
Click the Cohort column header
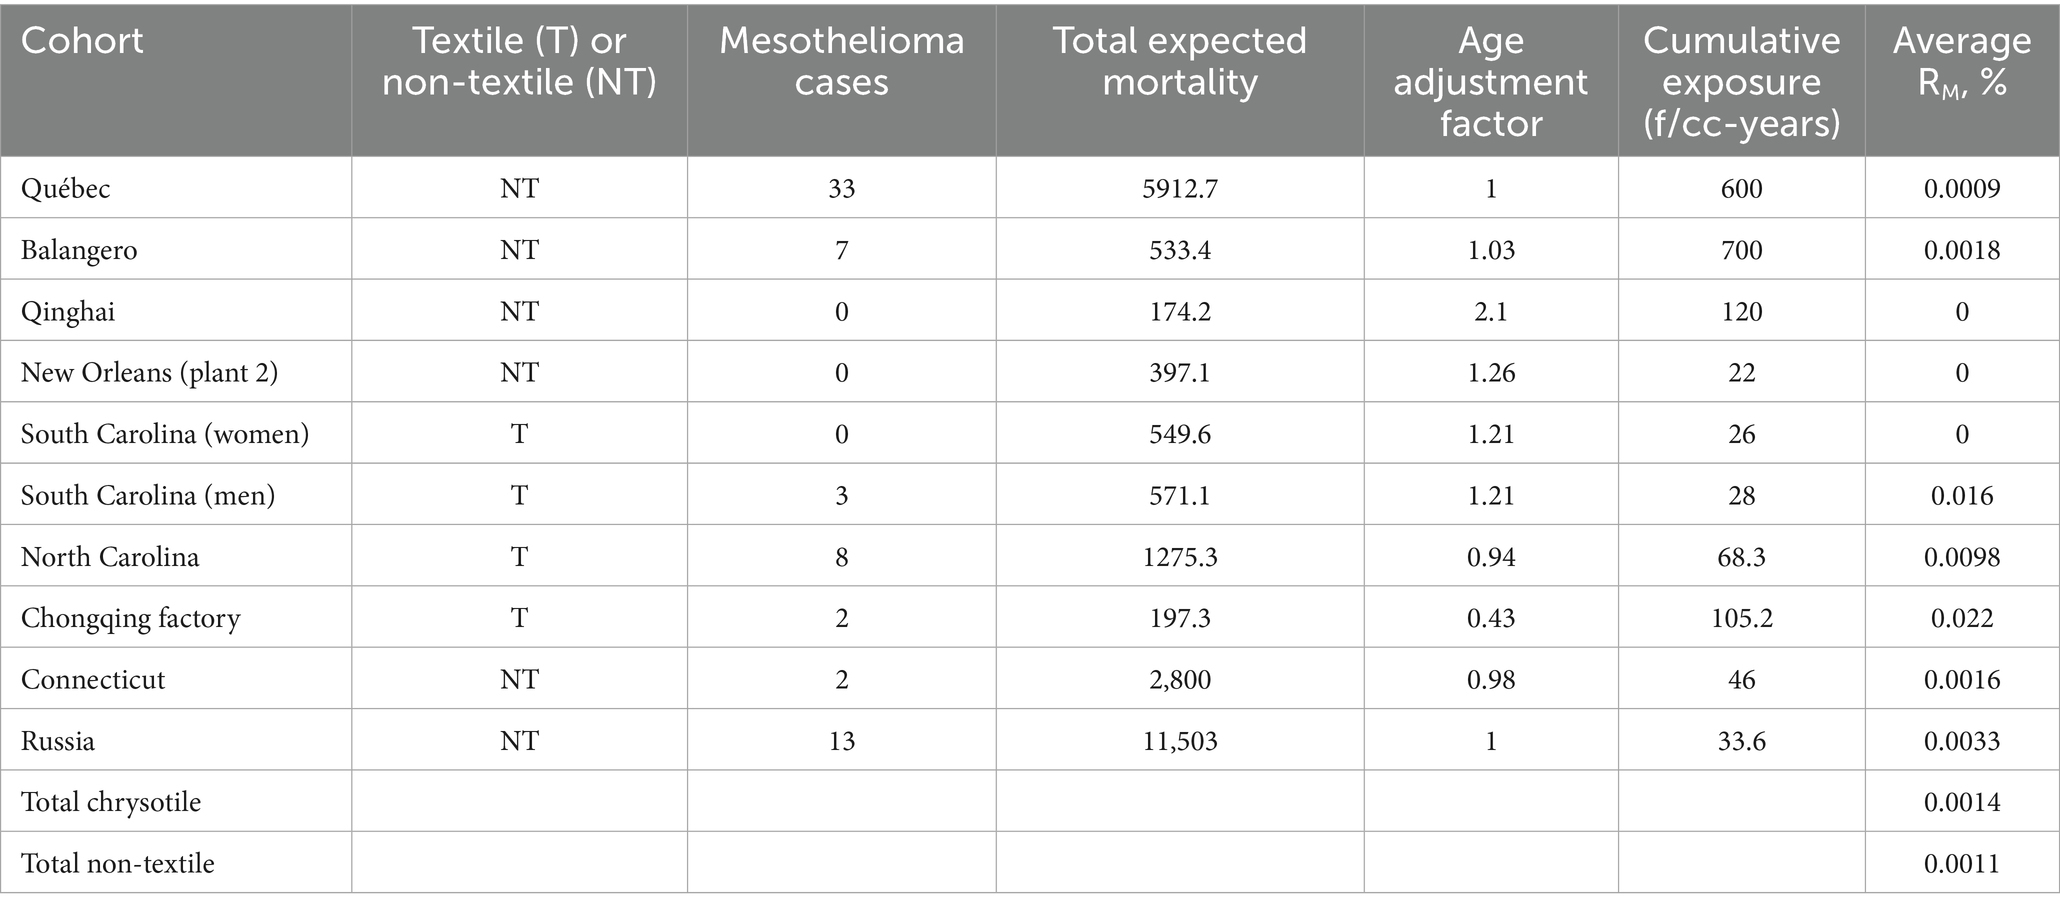[82, 41]
